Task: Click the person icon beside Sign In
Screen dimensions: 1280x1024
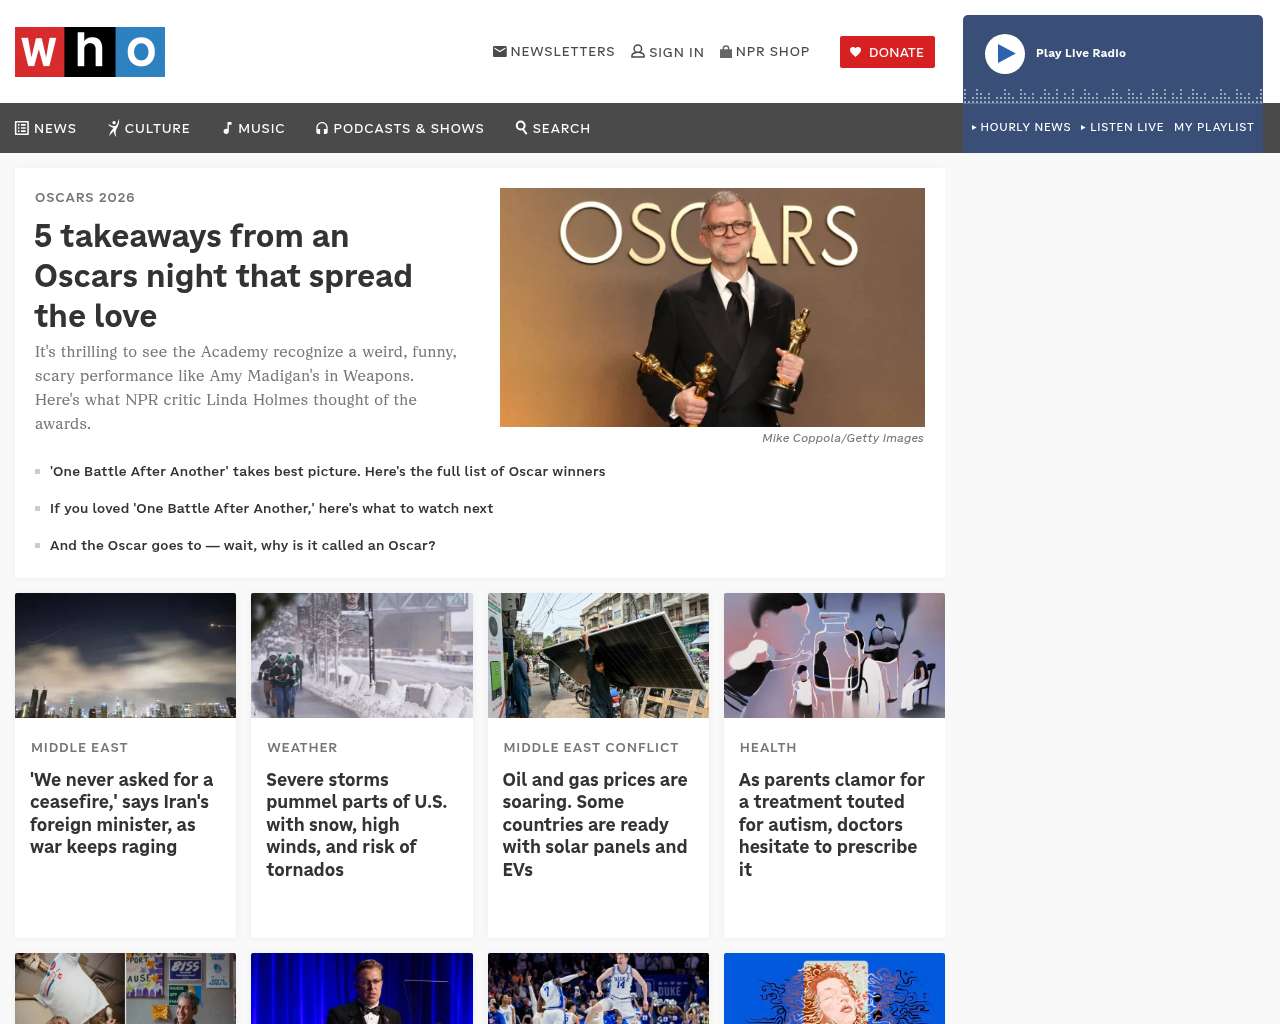Action: pos(638,51)
